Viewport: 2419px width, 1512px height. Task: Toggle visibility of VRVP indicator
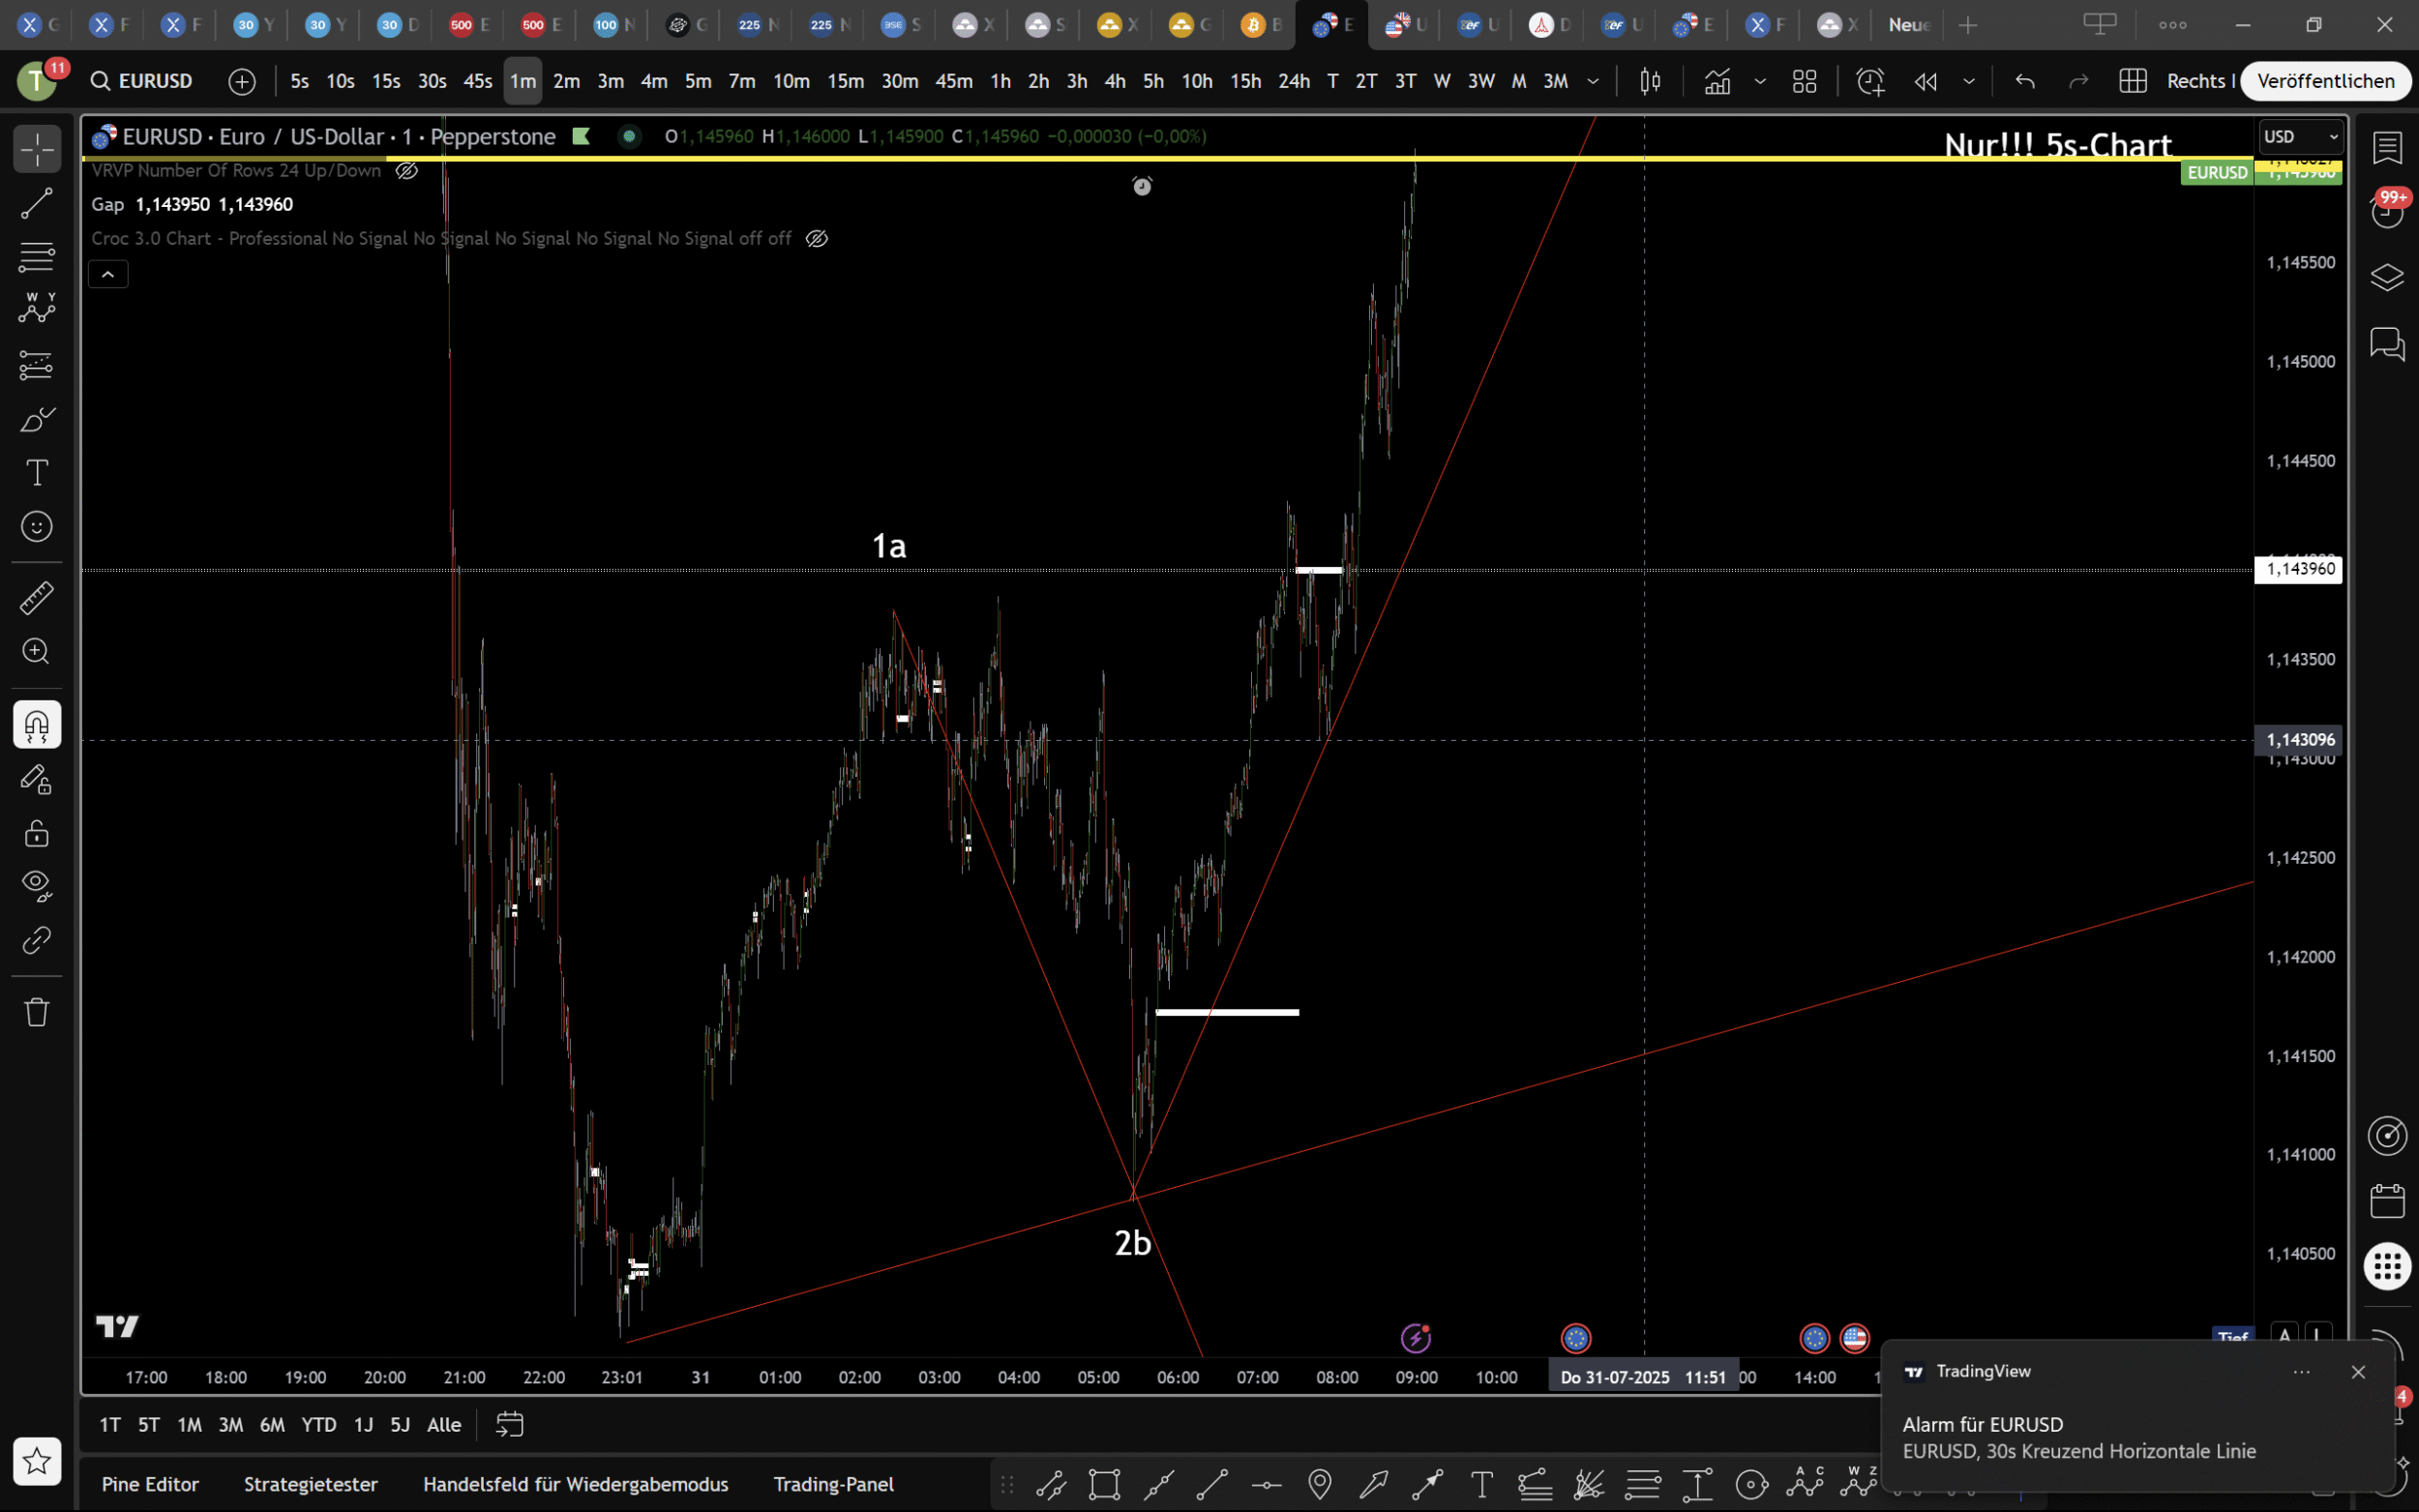click(x=406, y=171)
